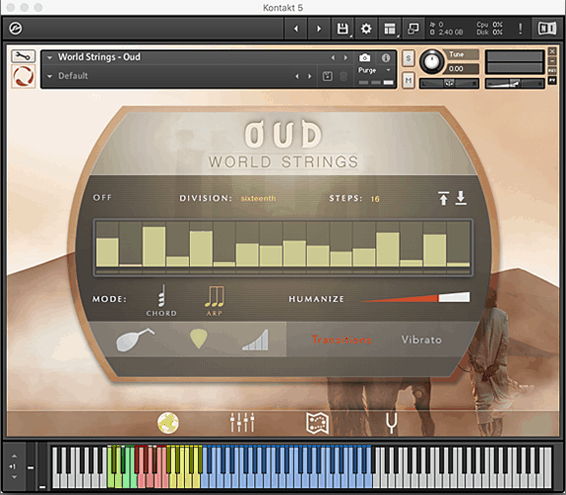Image resolution: width=566 pixels, height=495 pixels.
Task: Toggle the strummer OFF switch
Action: pos(103,198)
